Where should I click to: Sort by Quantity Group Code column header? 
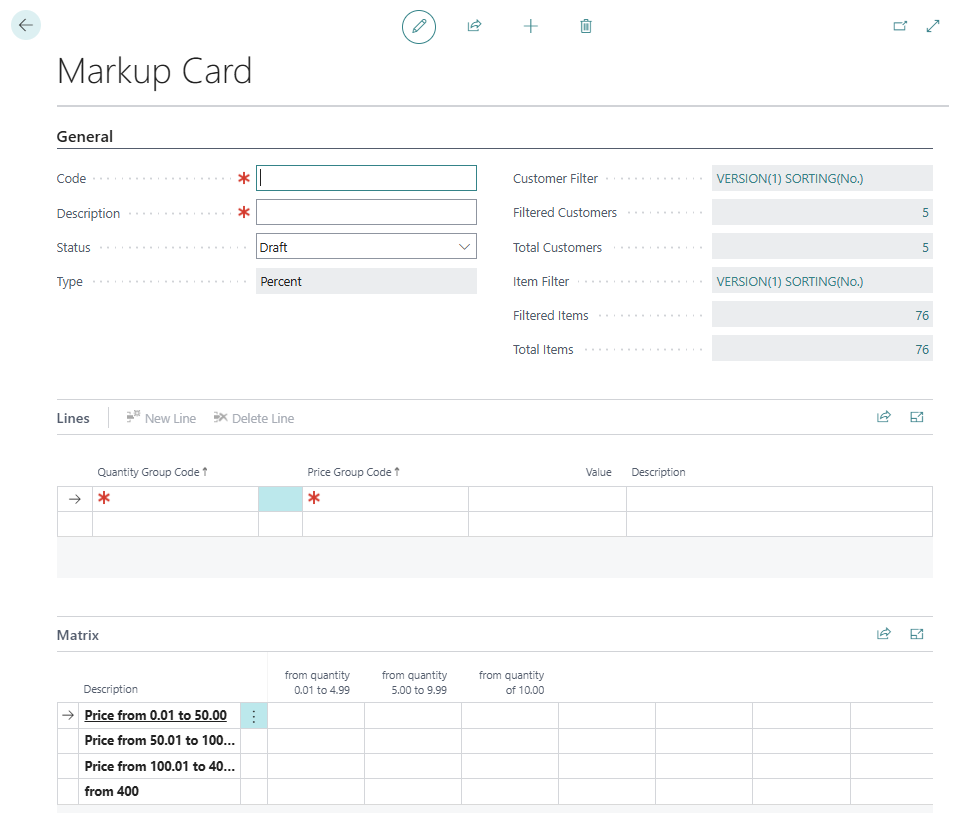[x=151, y=472]
